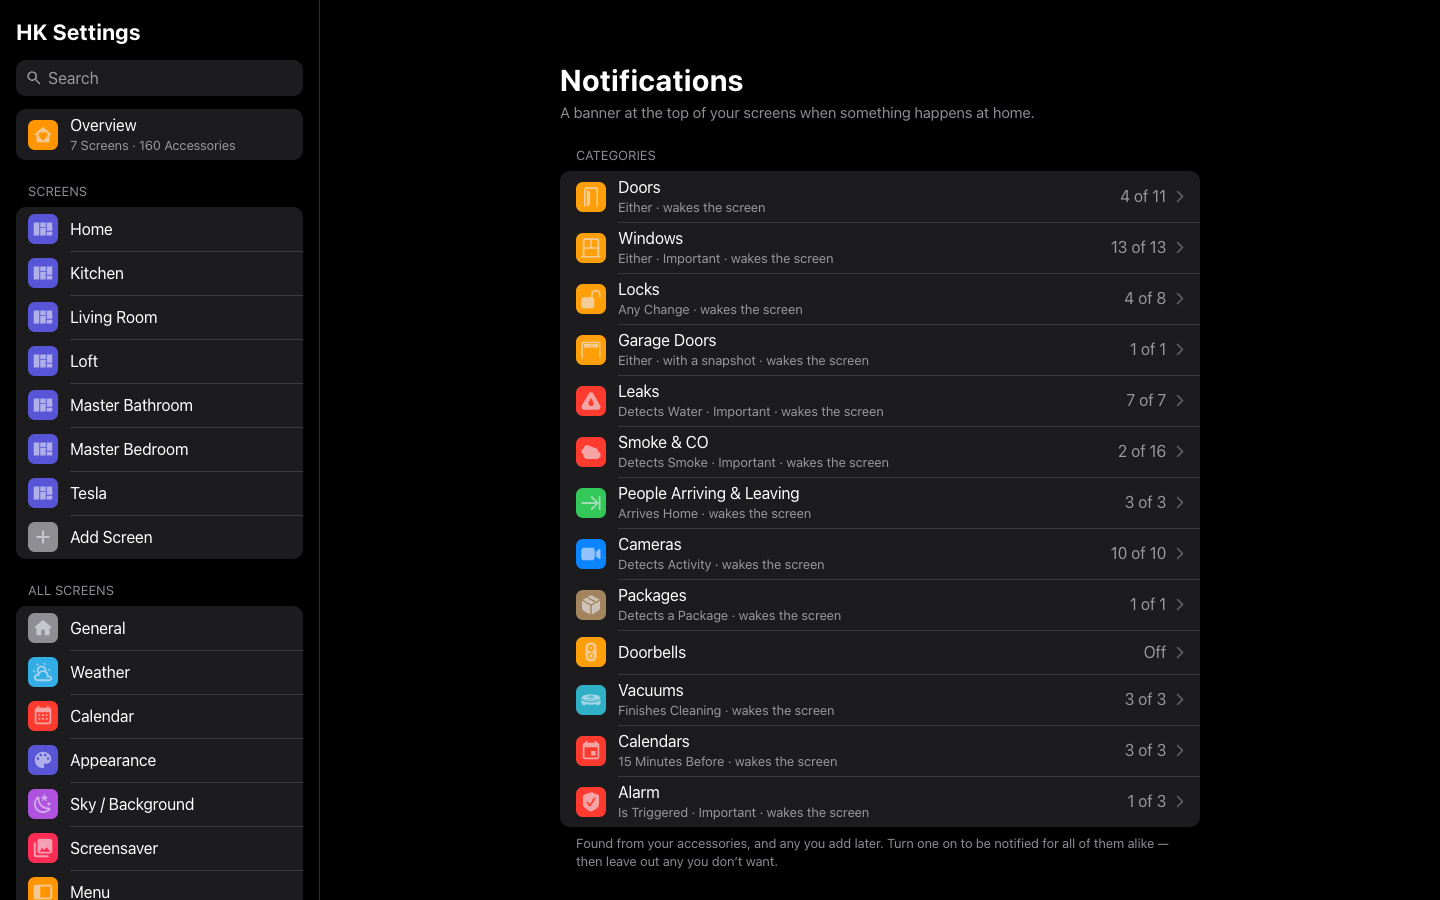Viewport: 1440px width, 900px height.
Task: Click the Calendars category icon
Action: click(591, 751)
